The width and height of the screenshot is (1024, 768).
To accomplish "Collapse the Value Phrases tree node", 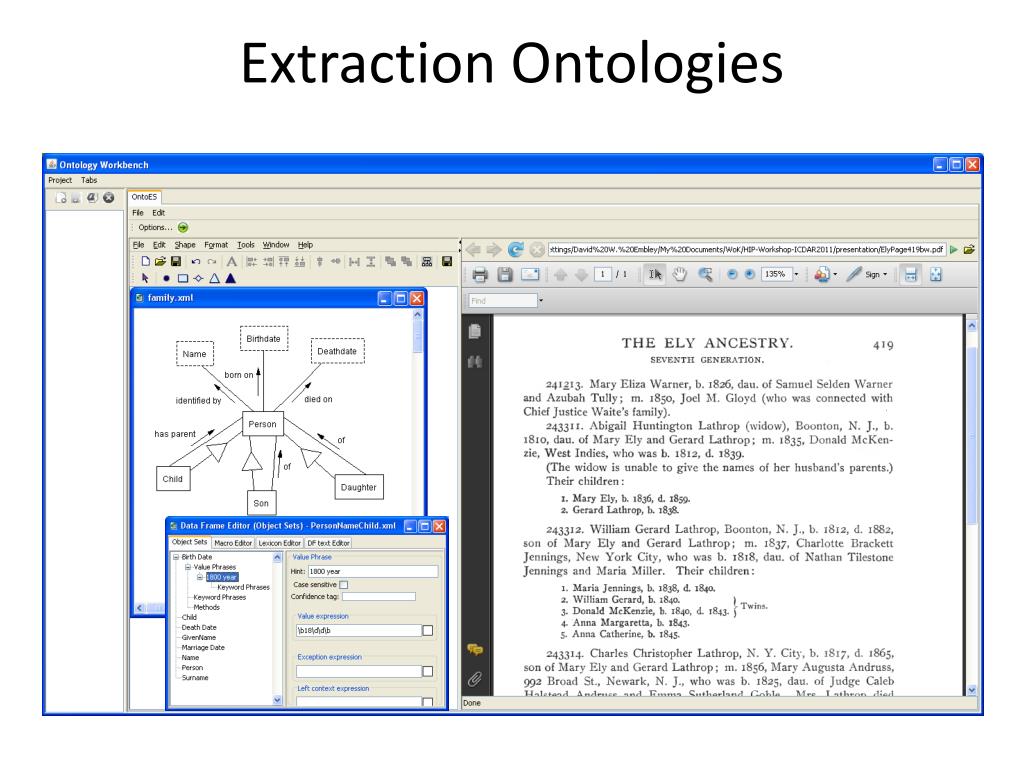I will click(188, 567).
